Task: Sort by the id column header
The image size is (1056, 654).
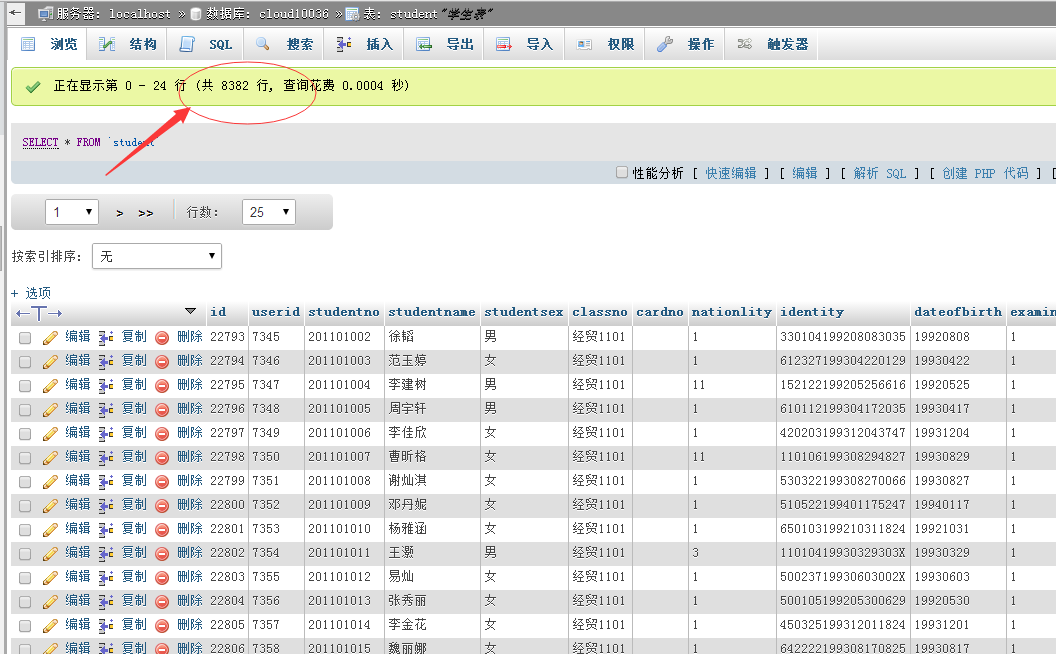Action: pos(218,312)
